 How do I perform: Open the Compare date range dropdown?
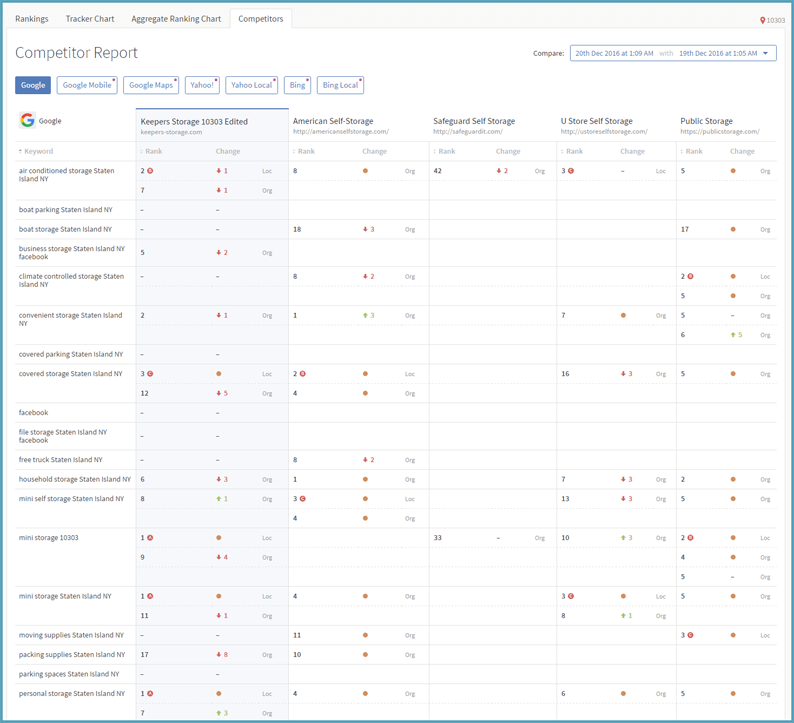click(x=673, y=53)
